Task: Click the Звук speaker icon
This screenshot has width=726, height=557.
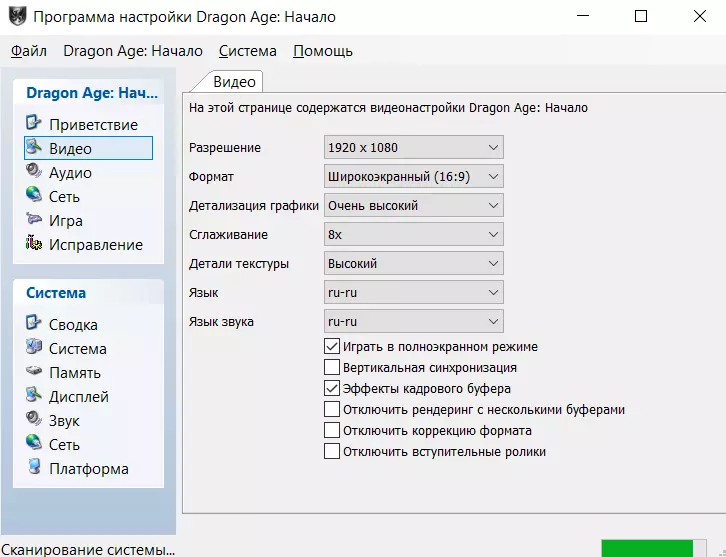Action: click(x=34, y=419)
